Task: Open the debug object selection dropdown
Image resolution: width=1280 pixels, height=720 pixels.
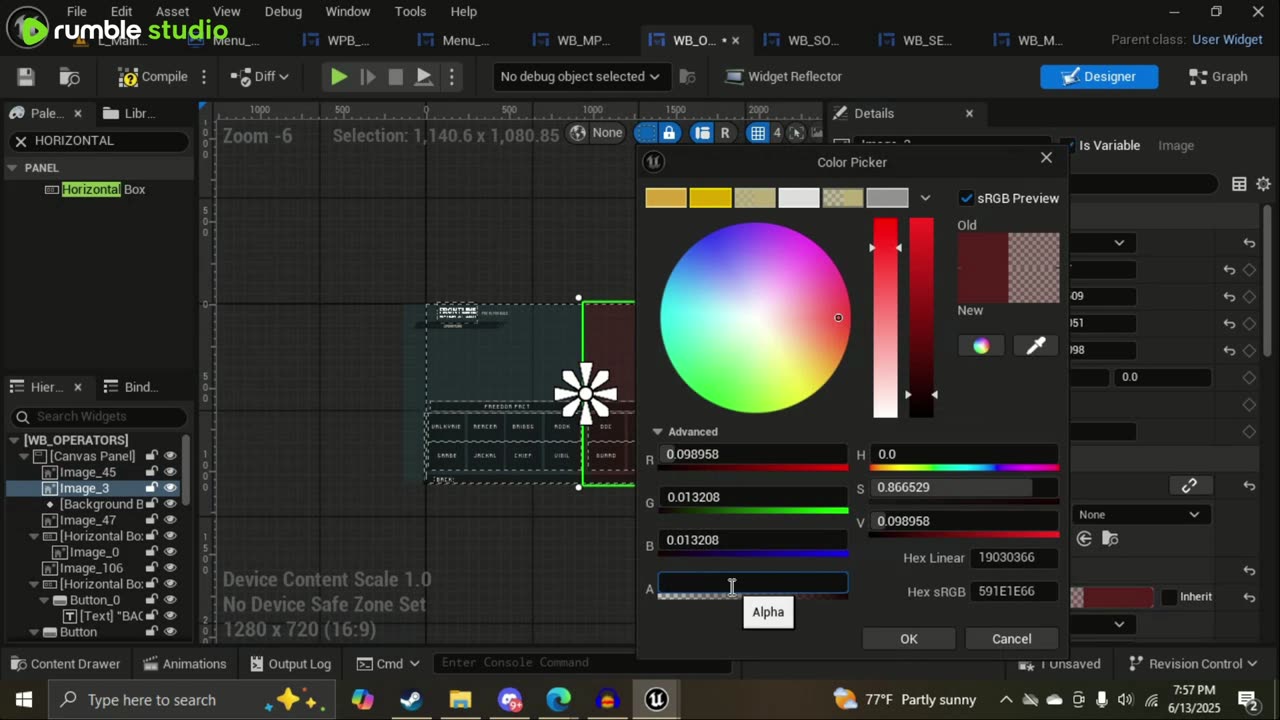Action: (580, 77)
